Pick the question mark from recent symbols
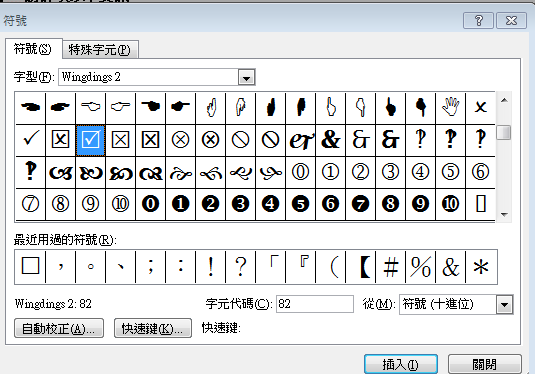The width and height of the screenshot is (535, 374). coord(241,267)
